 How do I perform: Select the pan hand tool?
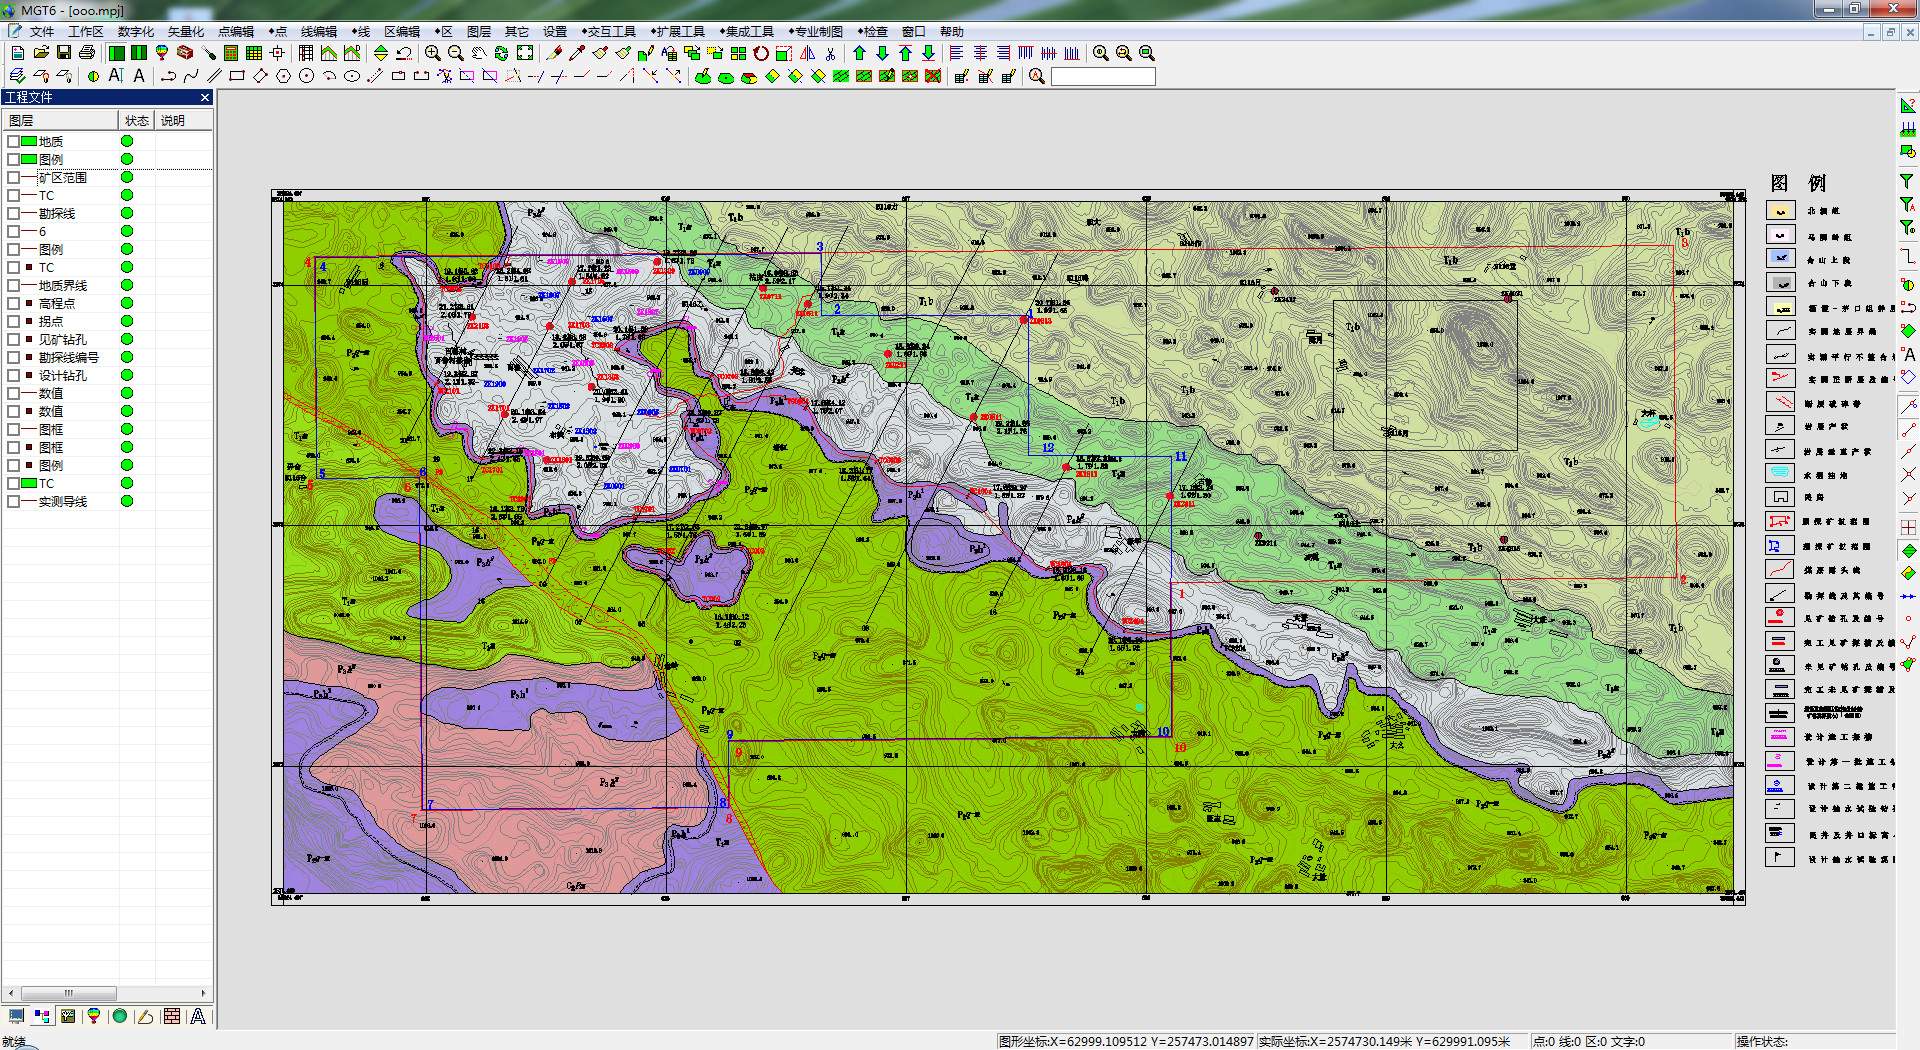tap(478, 53)
